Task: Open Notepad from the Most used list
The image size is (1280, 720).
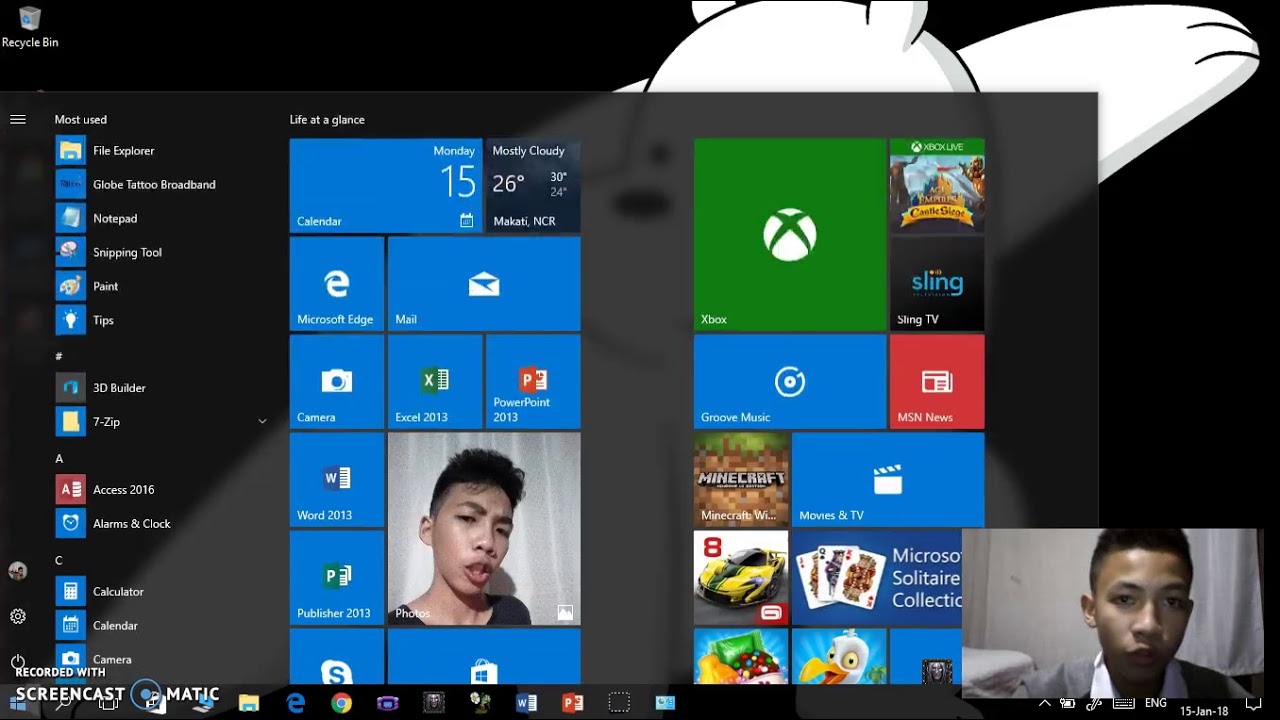Action: coord(162,219)
